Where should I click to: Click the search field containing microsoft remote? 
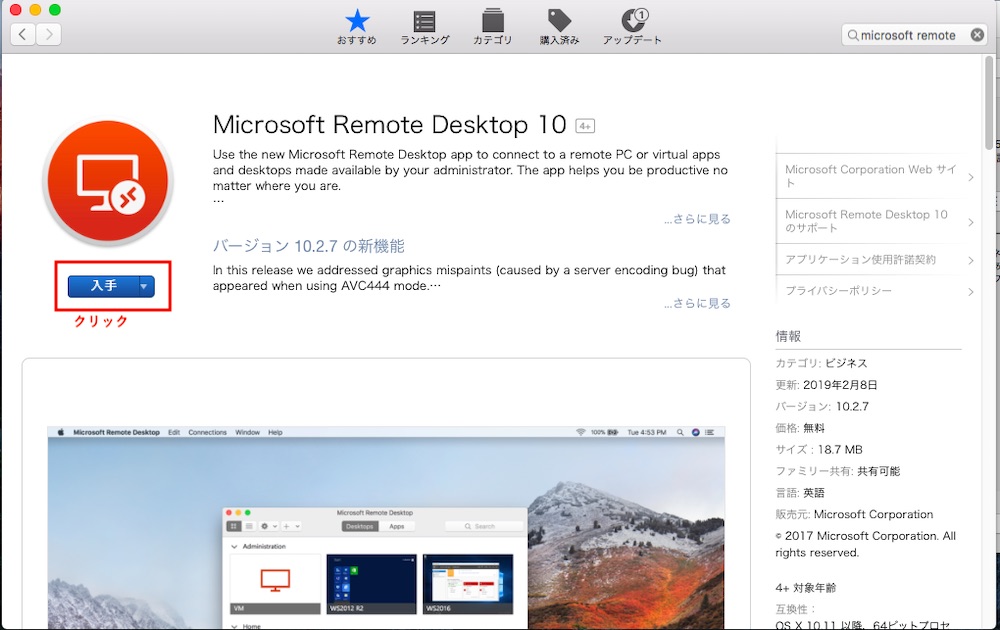914,35
